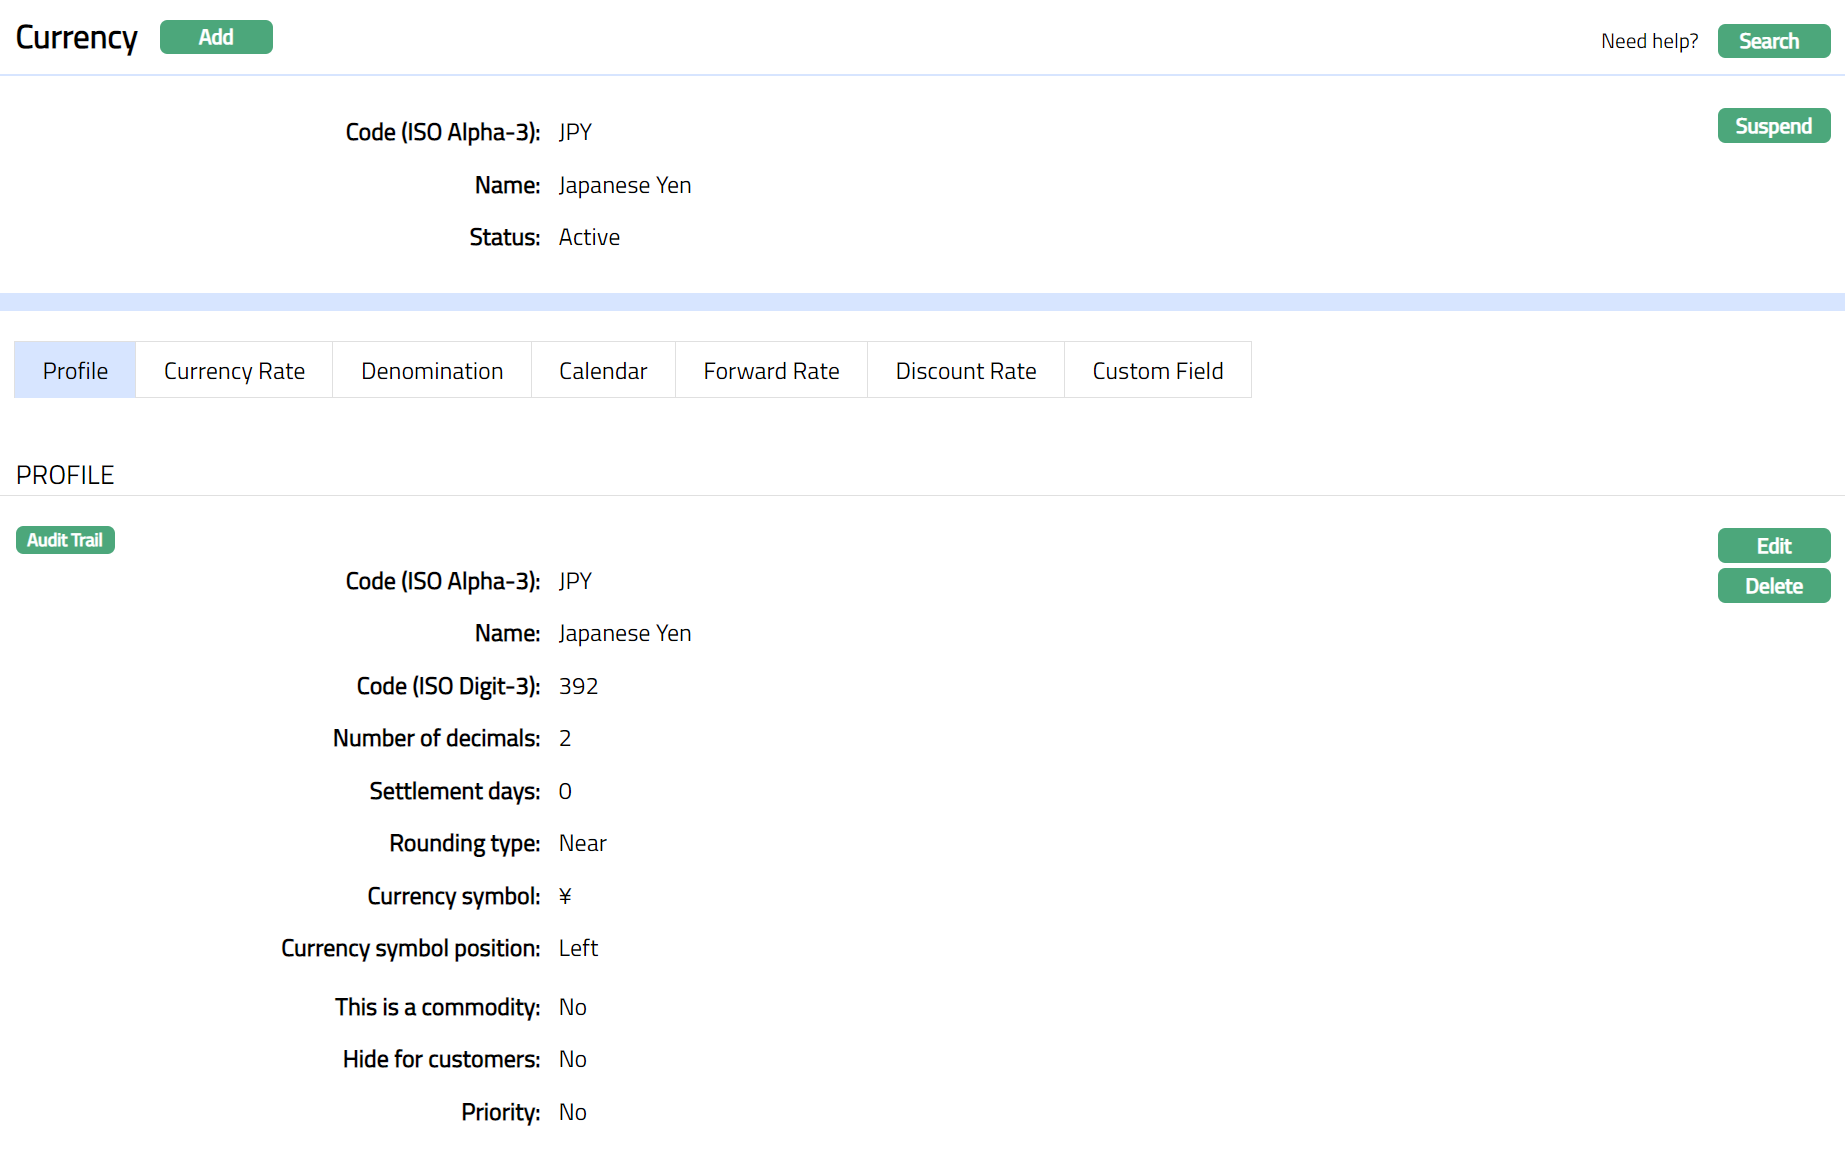Click the ISO digit code 392

tap(578, 686)
